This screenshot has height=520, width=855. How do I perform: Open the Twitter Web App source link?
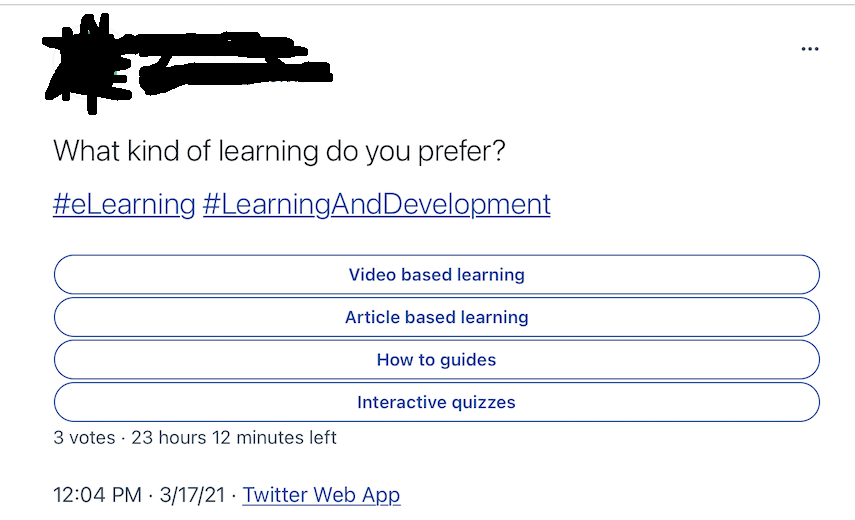(x=321, y=495)
